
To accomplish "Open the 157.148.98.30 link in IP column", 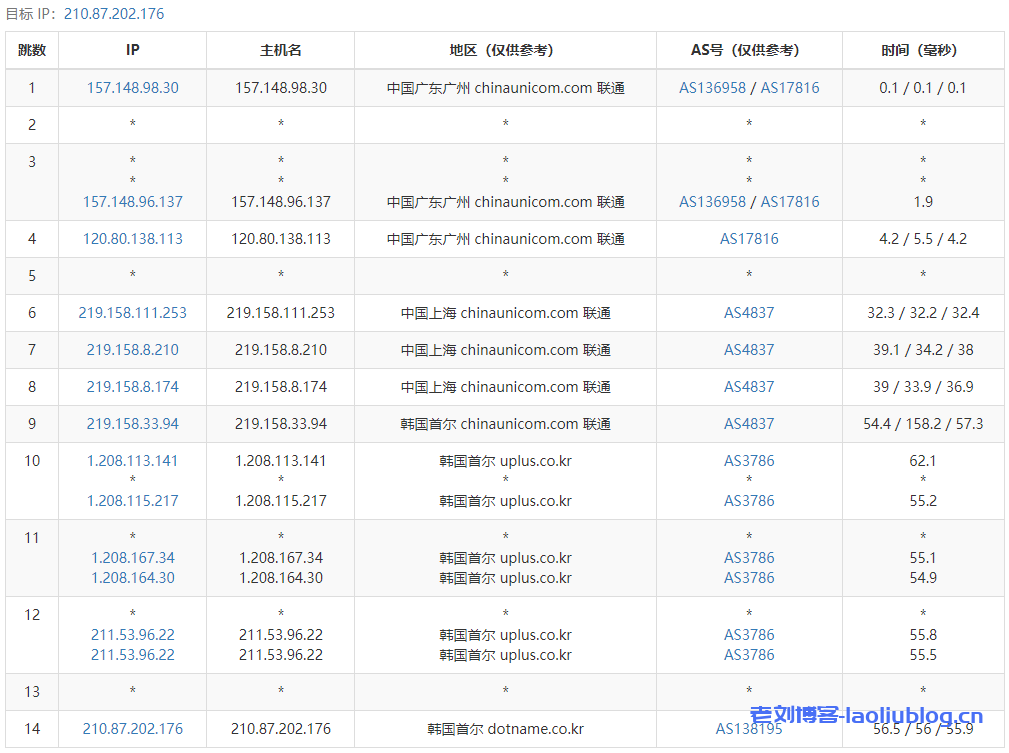I will [x=132, y=88].
